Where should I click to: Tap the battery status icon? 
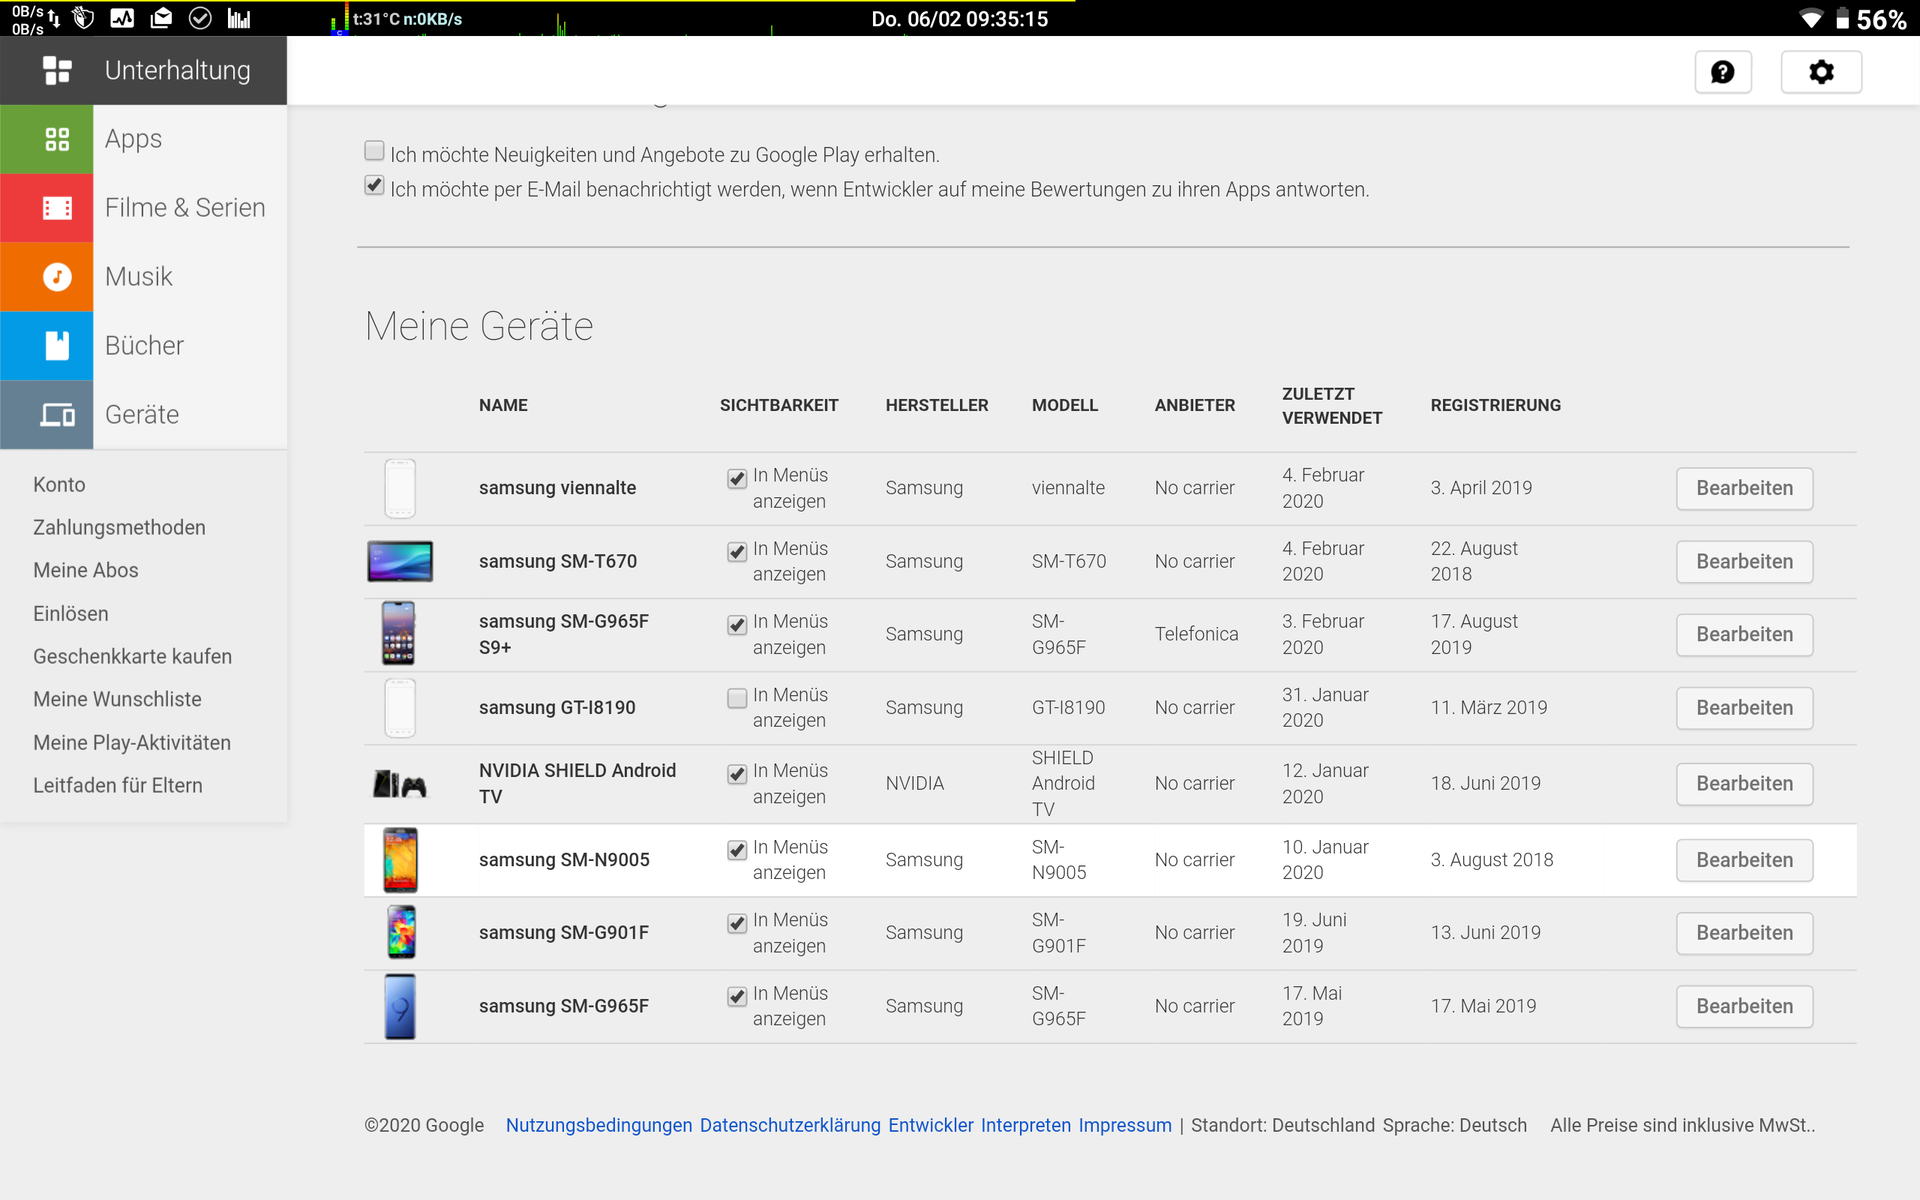coord(1842,19)
